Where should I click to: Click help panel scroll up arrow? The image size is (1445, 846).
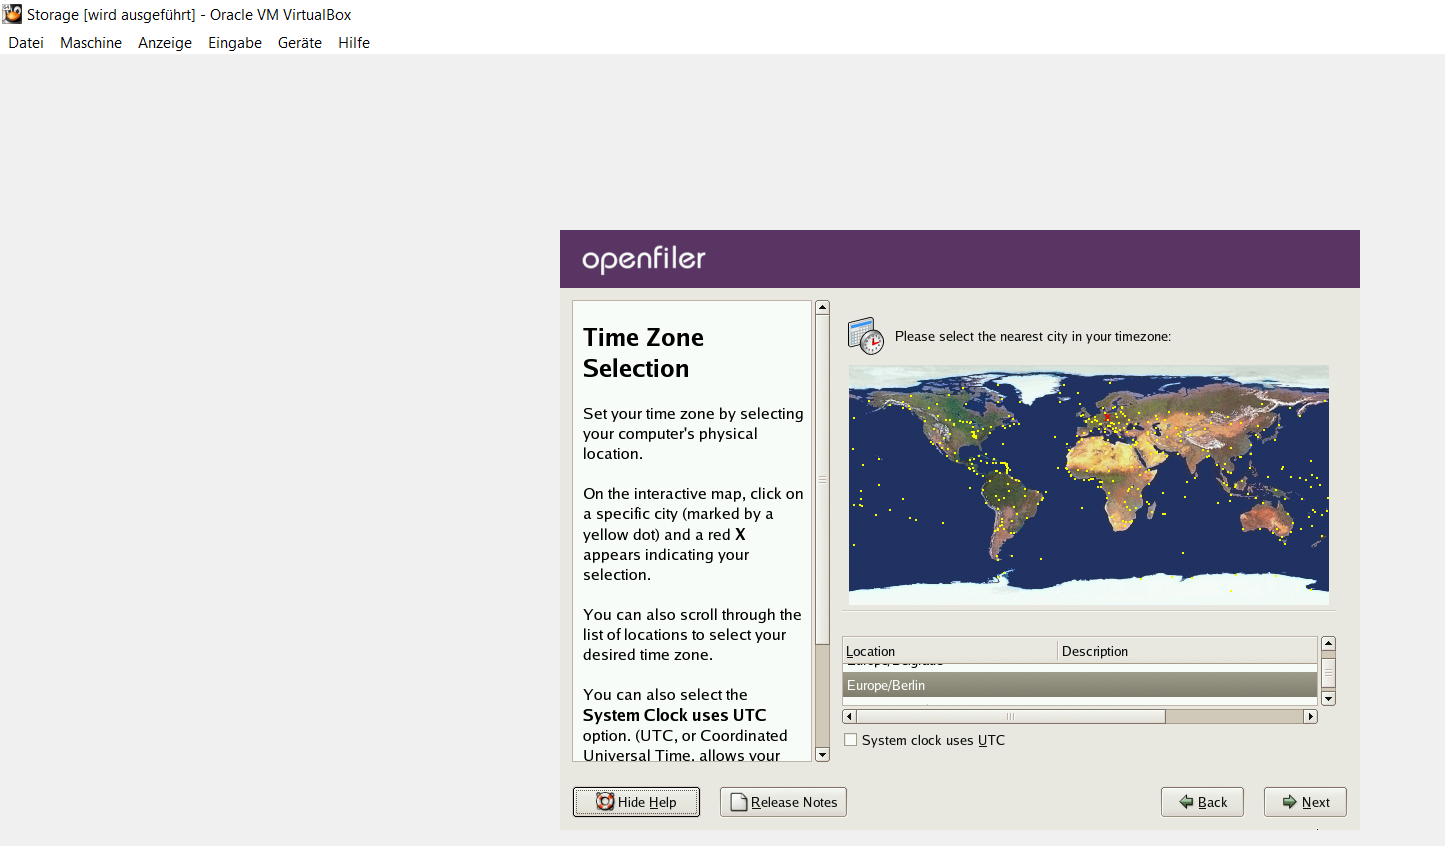point(822,308)
